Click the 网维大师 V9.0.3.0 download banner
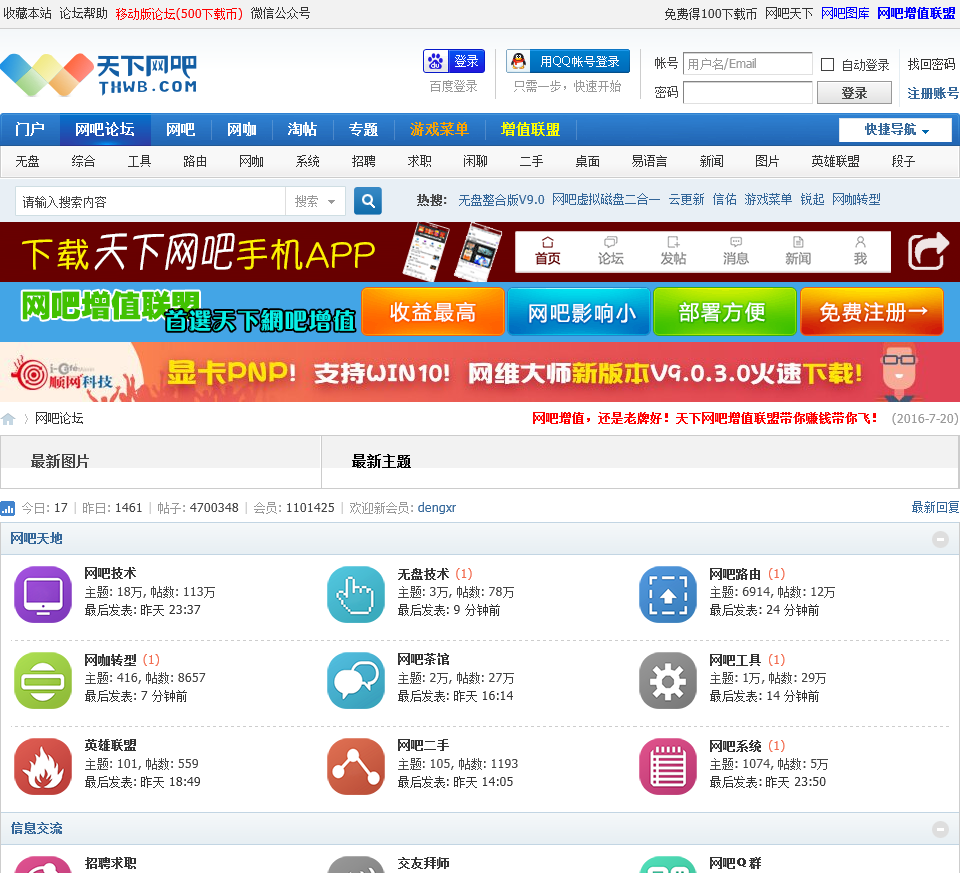 [x=480, y=372]
